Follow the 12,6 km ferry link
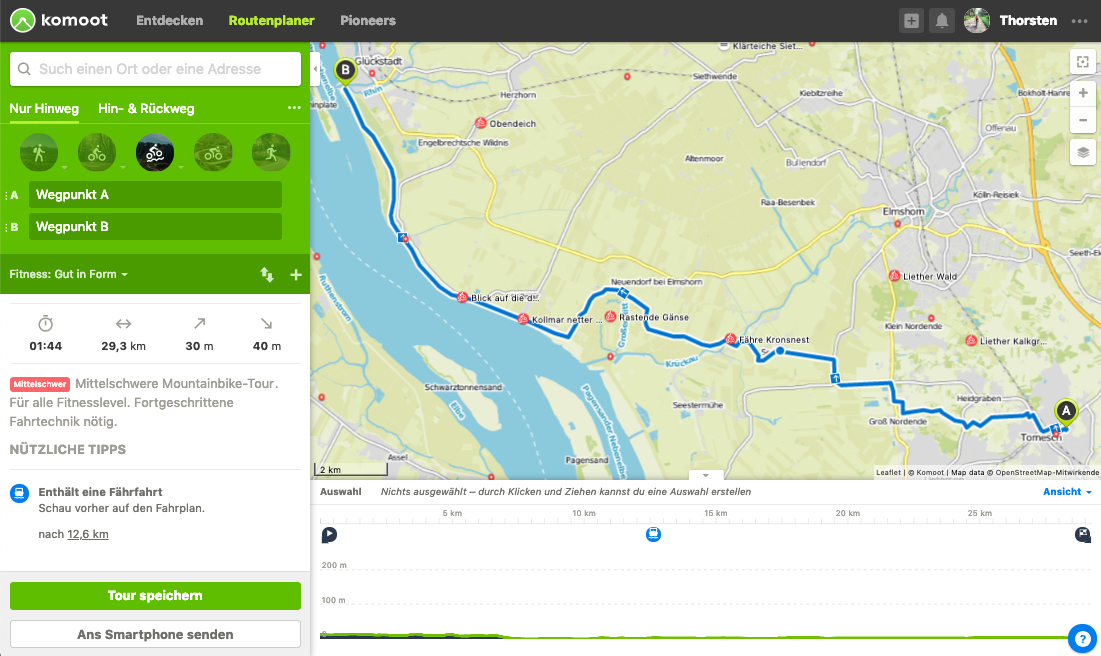The height and width of the screenshot is (656, 1101). (x=88, y=534)
